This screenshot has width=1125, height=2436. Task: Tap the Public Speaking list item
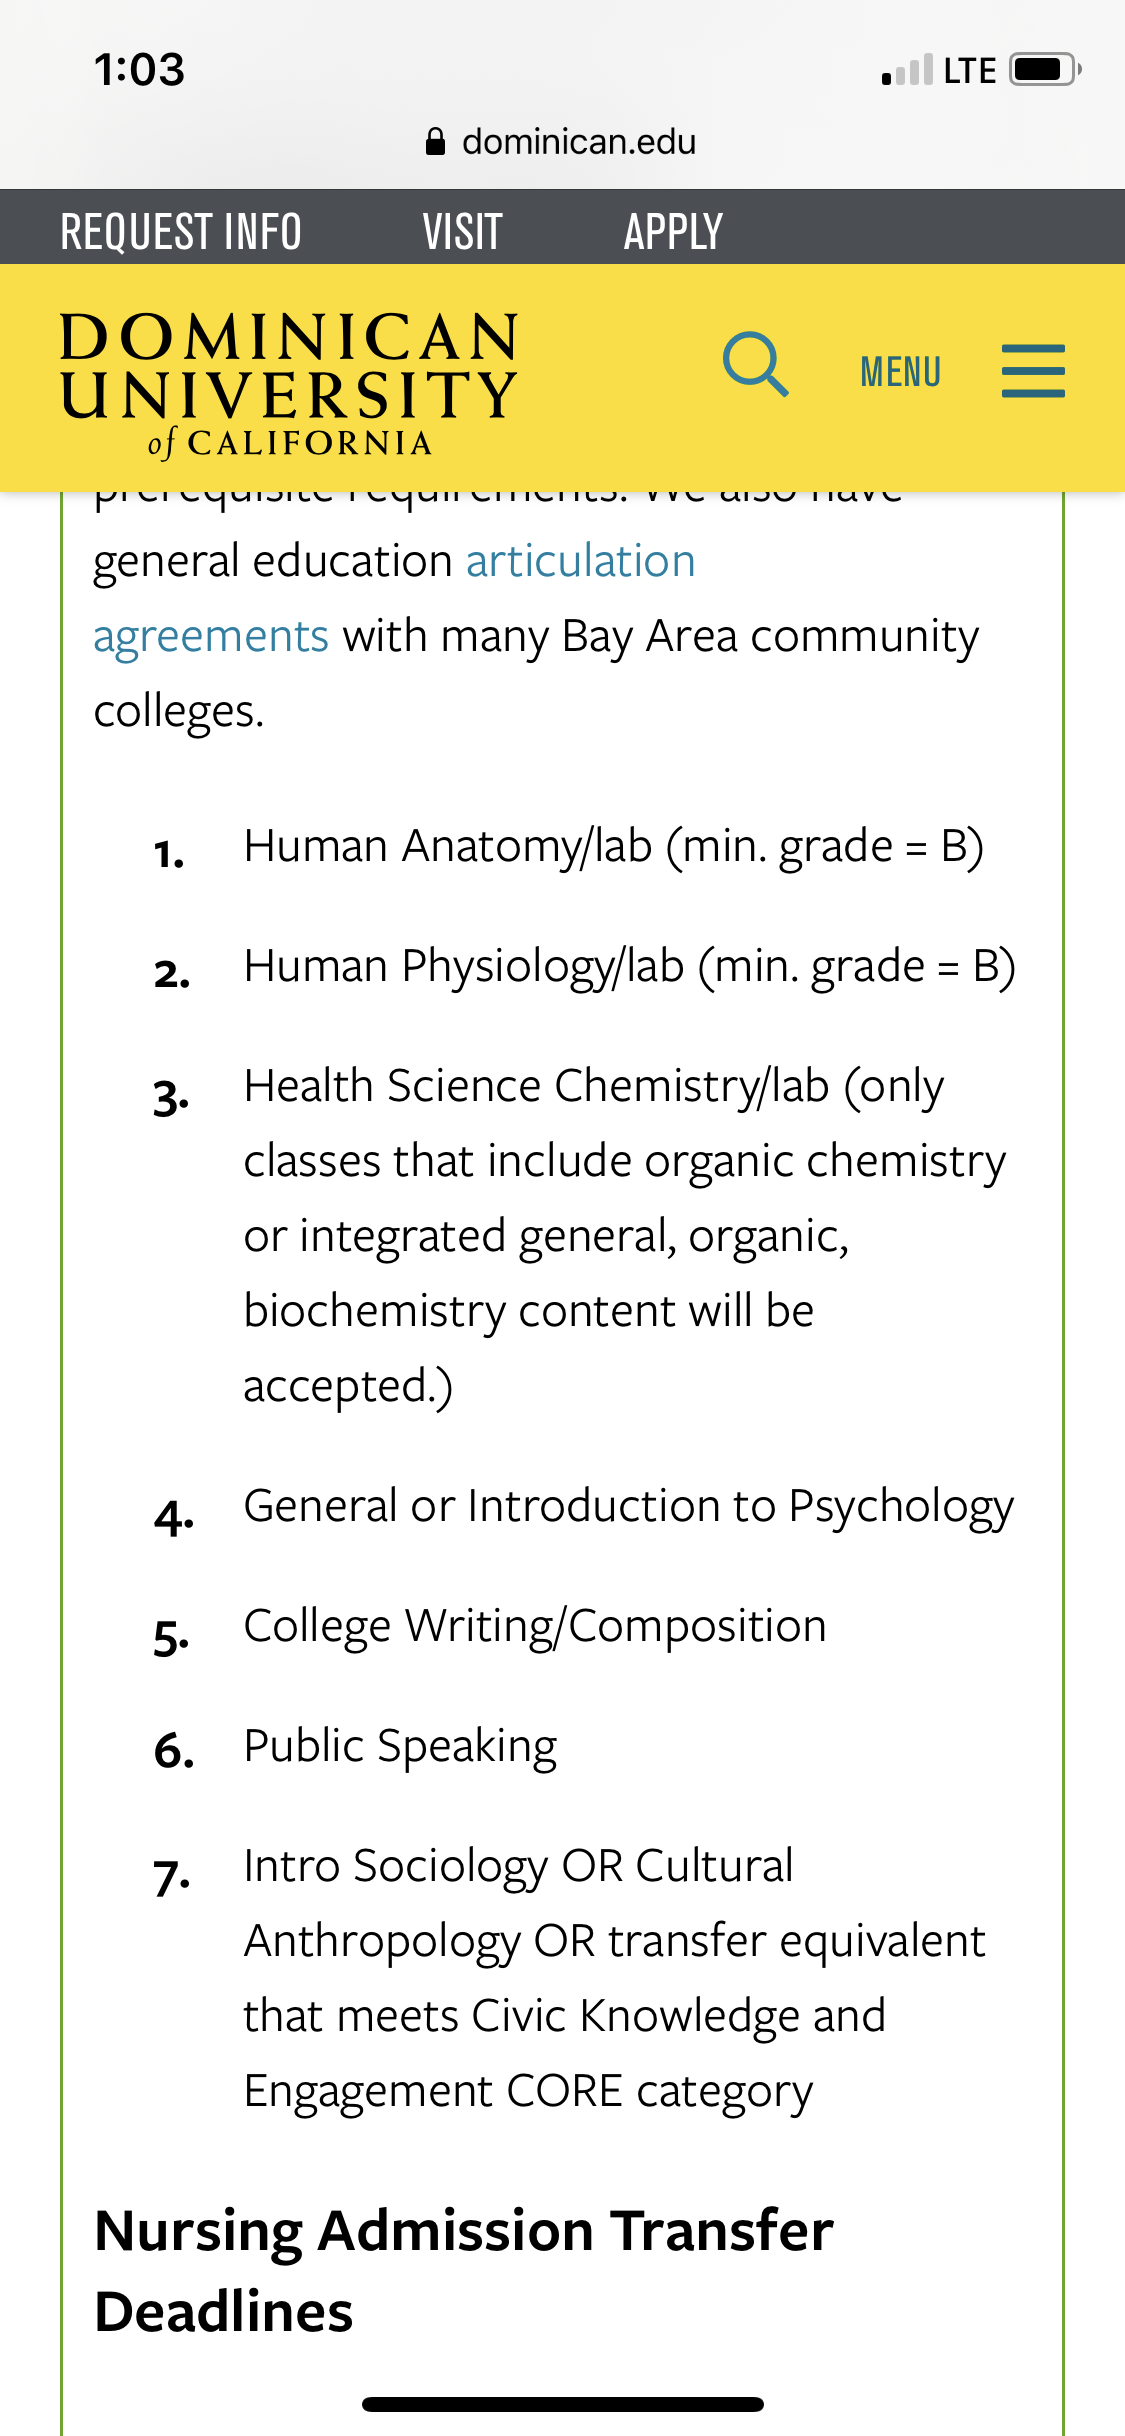400,1746
